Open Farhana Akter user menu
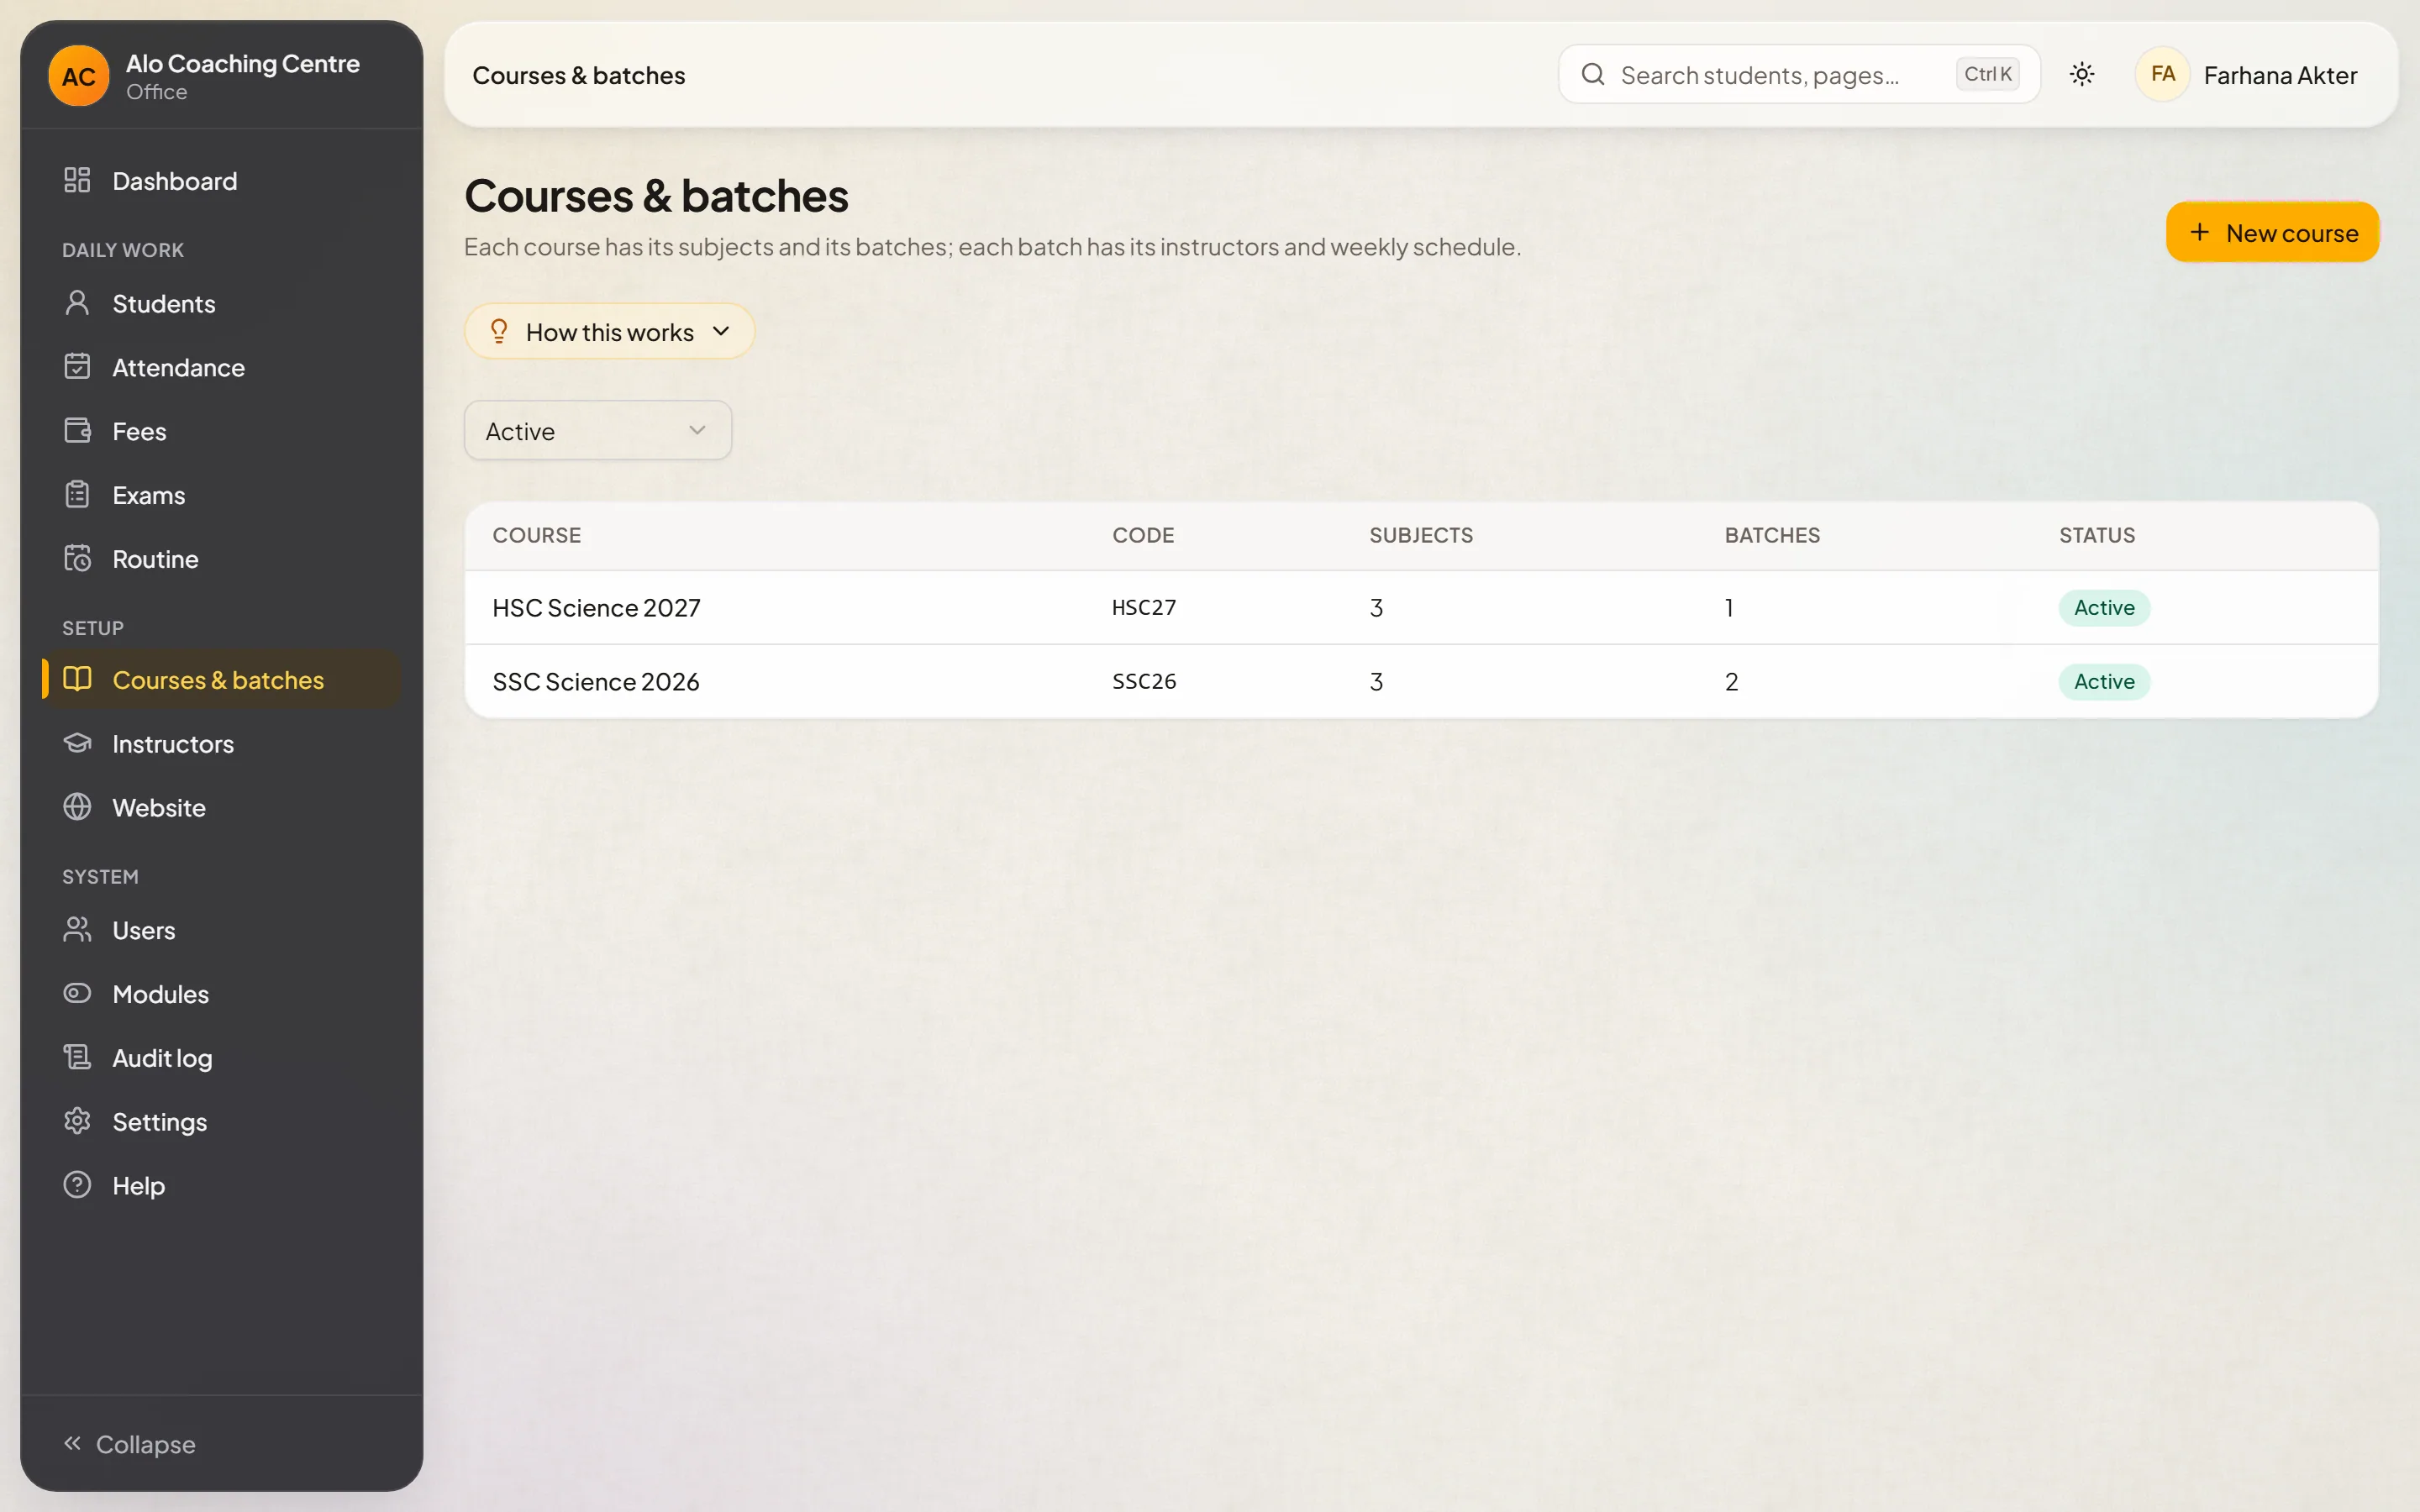Image resolution: width=2420 pixels, height=1512 pixels. [x=2247, y=75]
